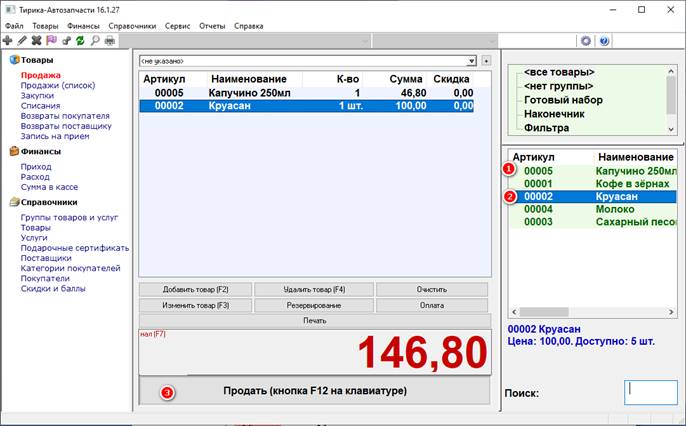Image resolution: width=686 pixels, height=426 pixels.
Task: Click the magnifier Search toolbar icon
Action: (95, 41)
